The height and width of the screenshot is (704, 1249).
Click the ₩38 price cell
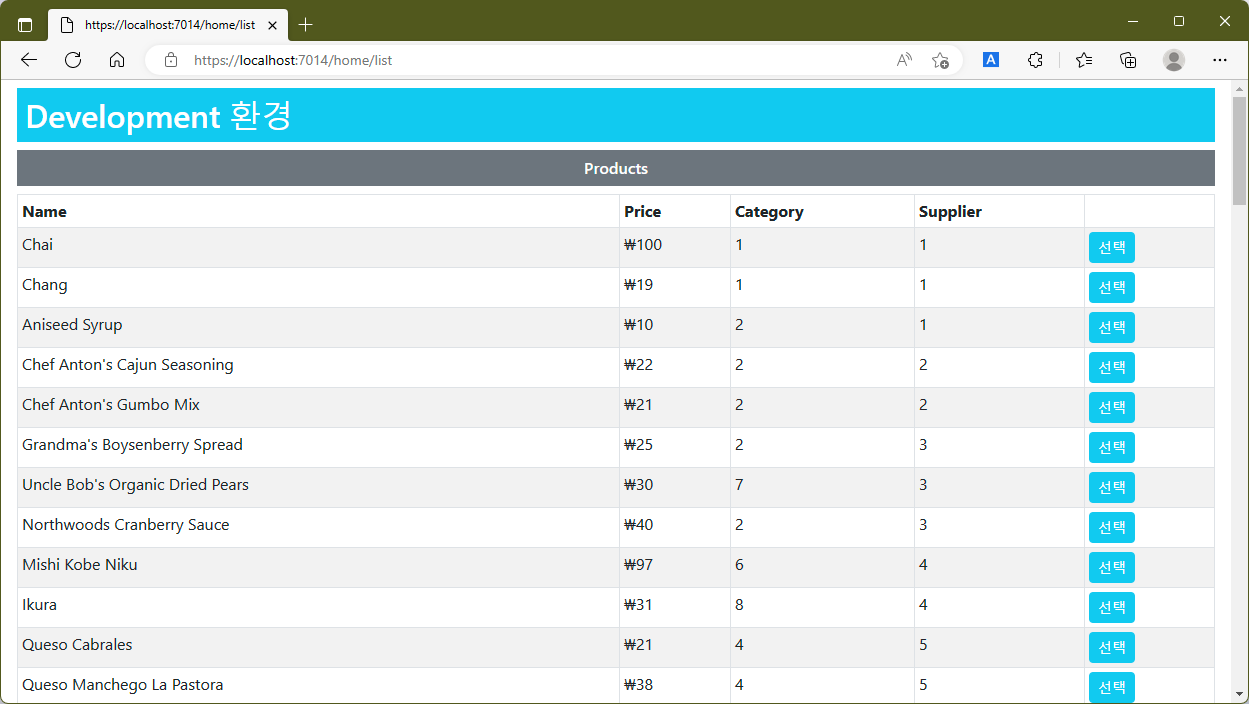click(x=675, y=686)
